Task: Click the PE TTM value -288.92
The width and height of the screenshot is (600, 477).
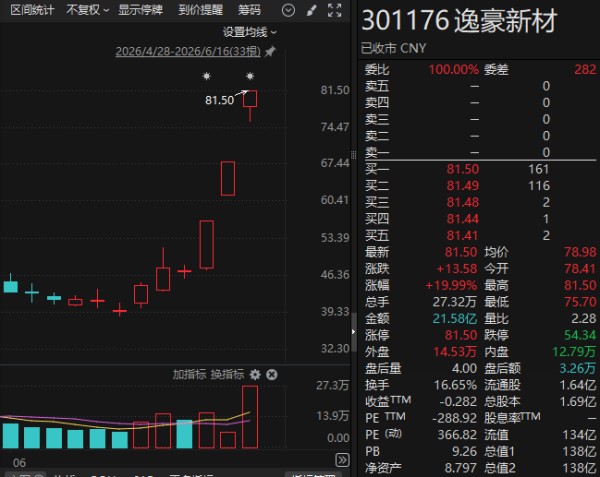Action: [455, 418]
